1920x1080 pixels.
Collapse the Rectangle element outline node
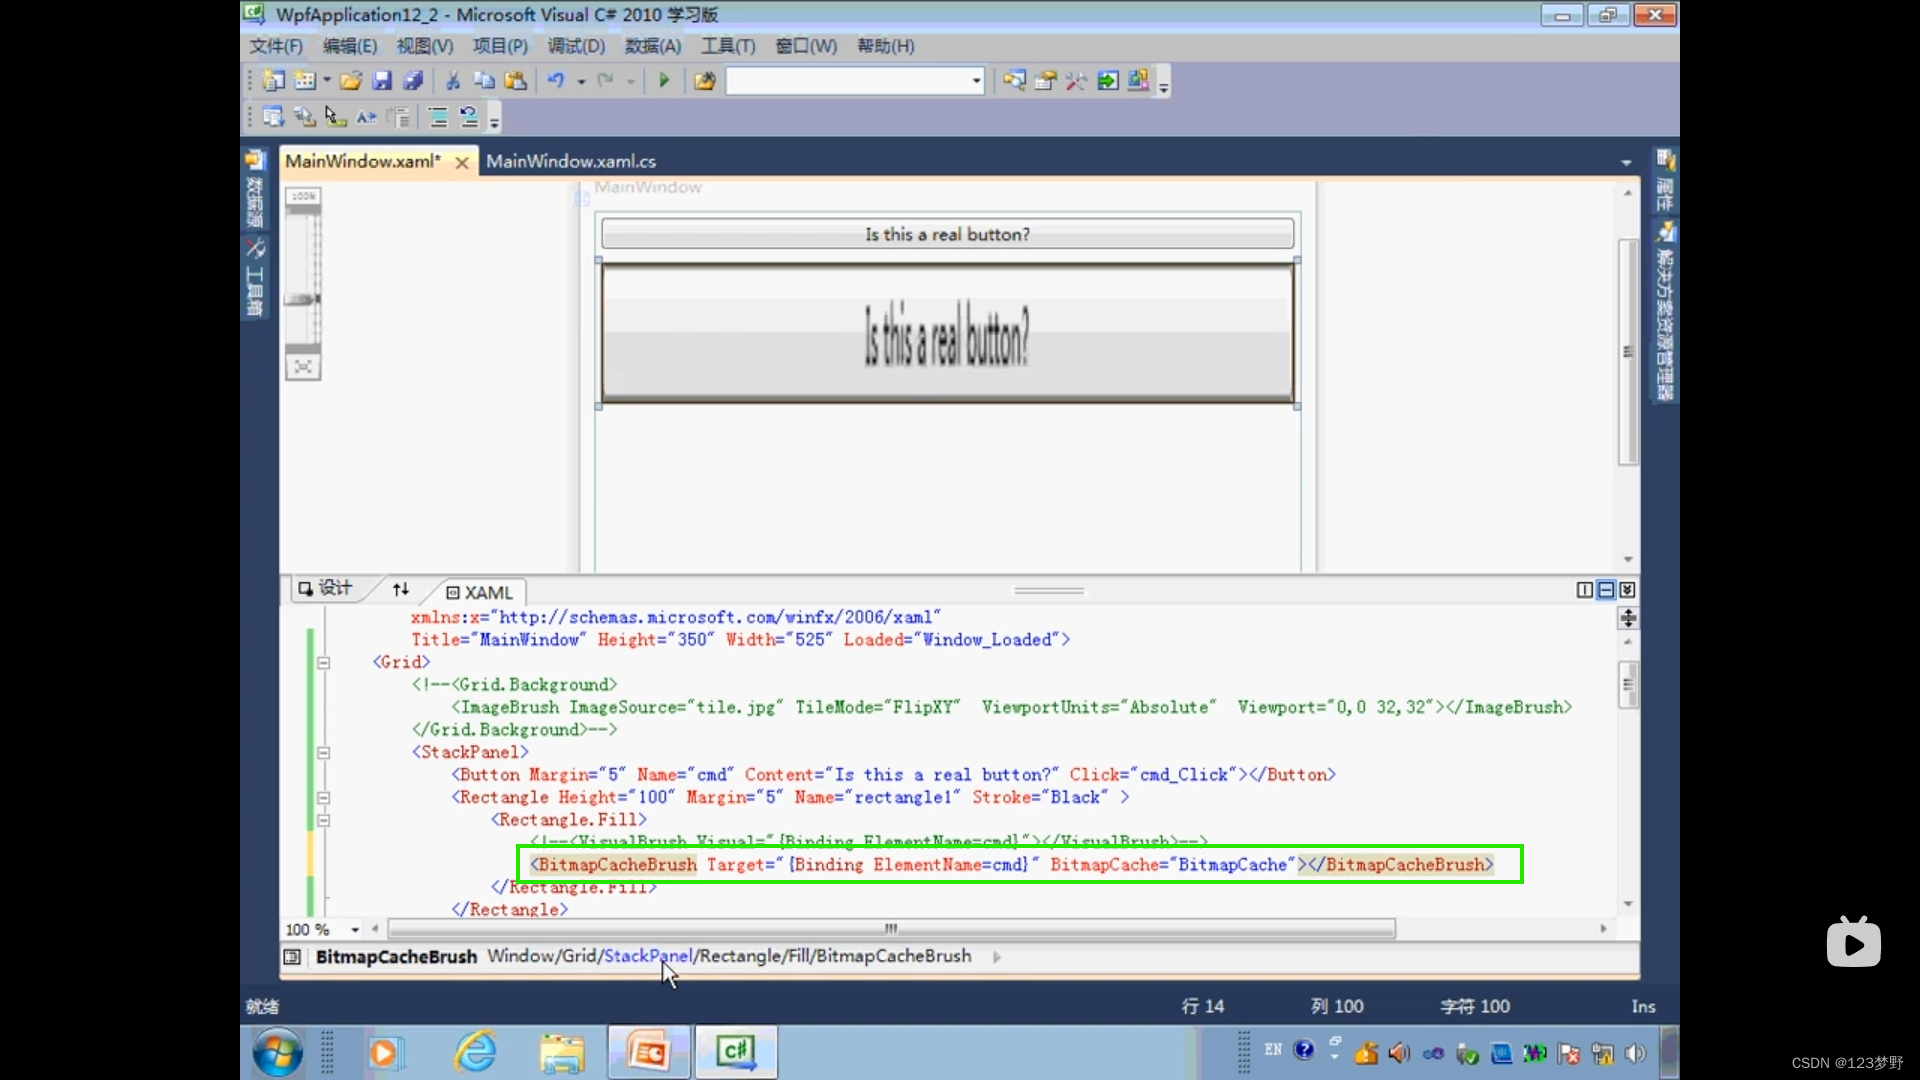[x=324, y=797]
